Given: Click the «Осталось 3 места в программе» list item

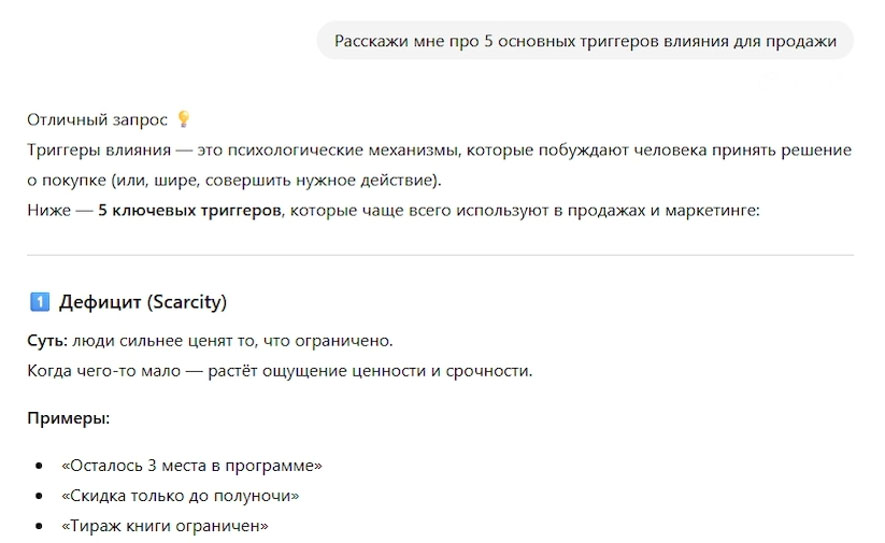Looking at the screenshot, I should click(x=191, y=466).
